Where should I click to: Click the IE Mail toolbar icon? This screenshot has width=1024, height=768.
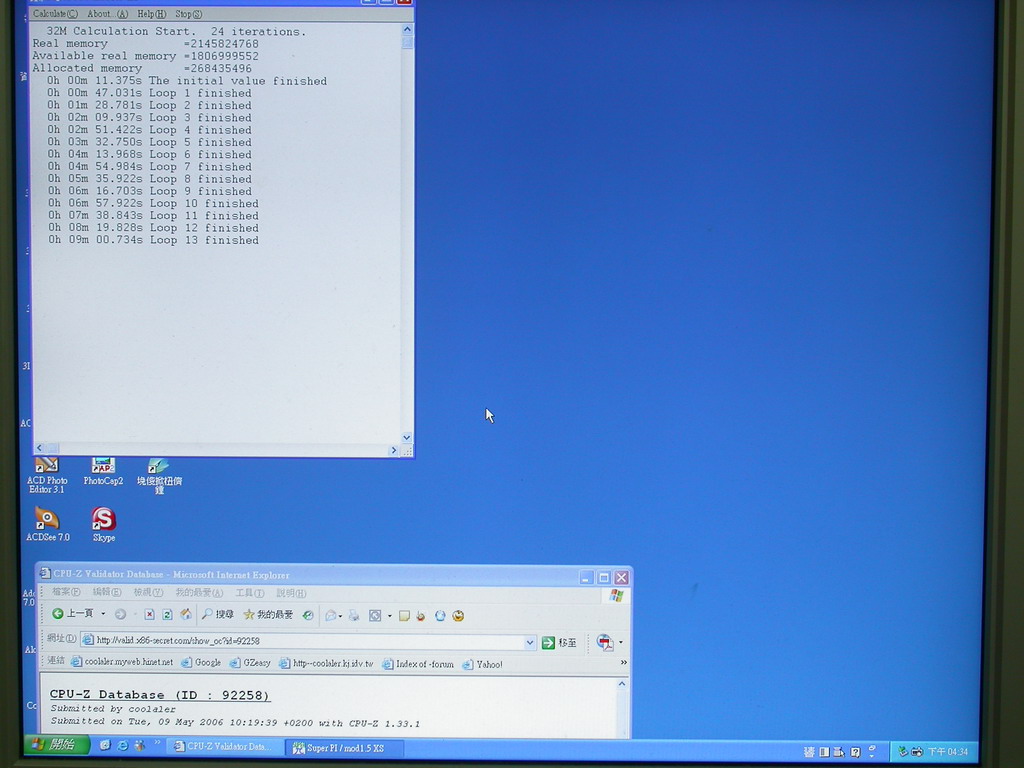coord(332,615)
